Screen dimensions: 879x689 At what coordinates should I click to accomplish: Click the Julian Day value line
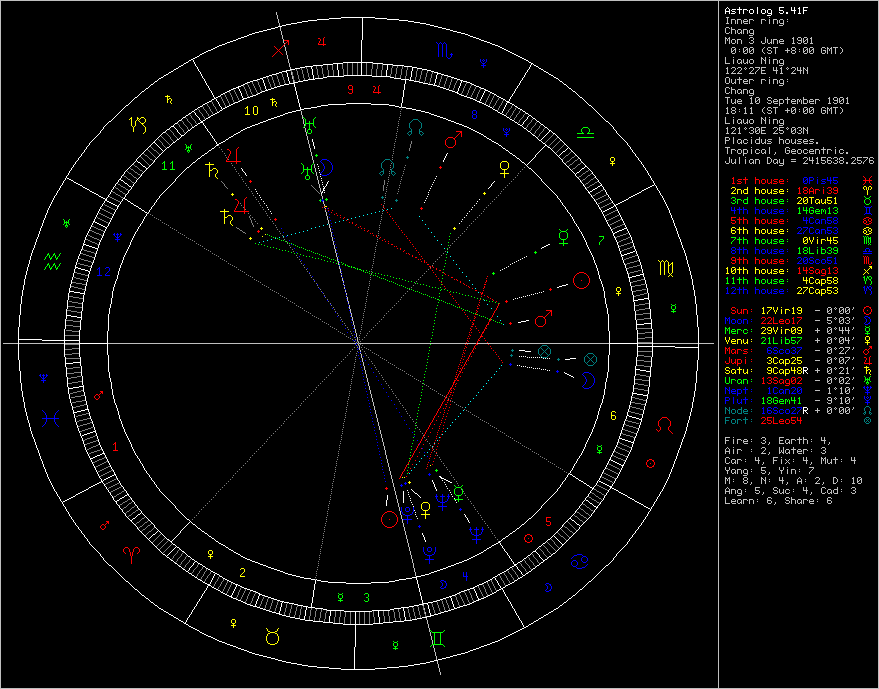[x=799, y=161]
